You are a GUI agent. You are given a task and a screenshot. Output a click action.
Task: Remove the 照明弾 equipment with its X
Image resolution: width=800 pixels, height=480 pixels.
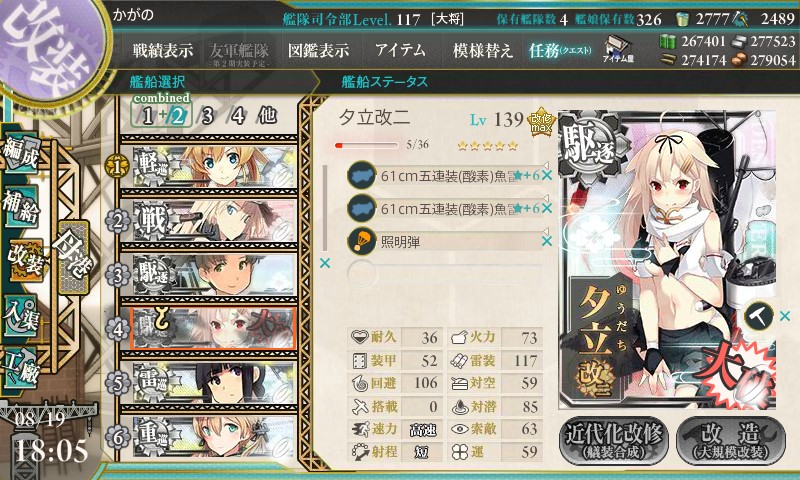(x=547, y=241)
